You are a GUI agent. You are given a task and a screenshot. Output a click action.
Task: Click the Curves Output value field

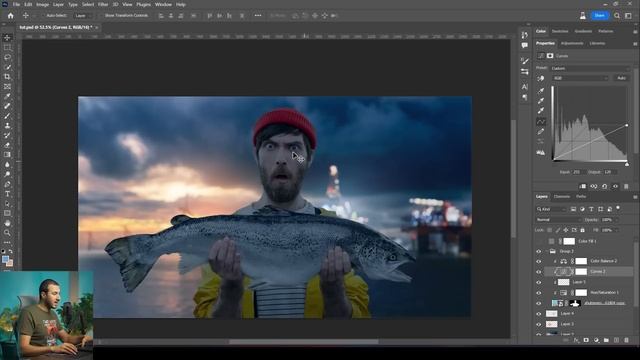[609, 172]
